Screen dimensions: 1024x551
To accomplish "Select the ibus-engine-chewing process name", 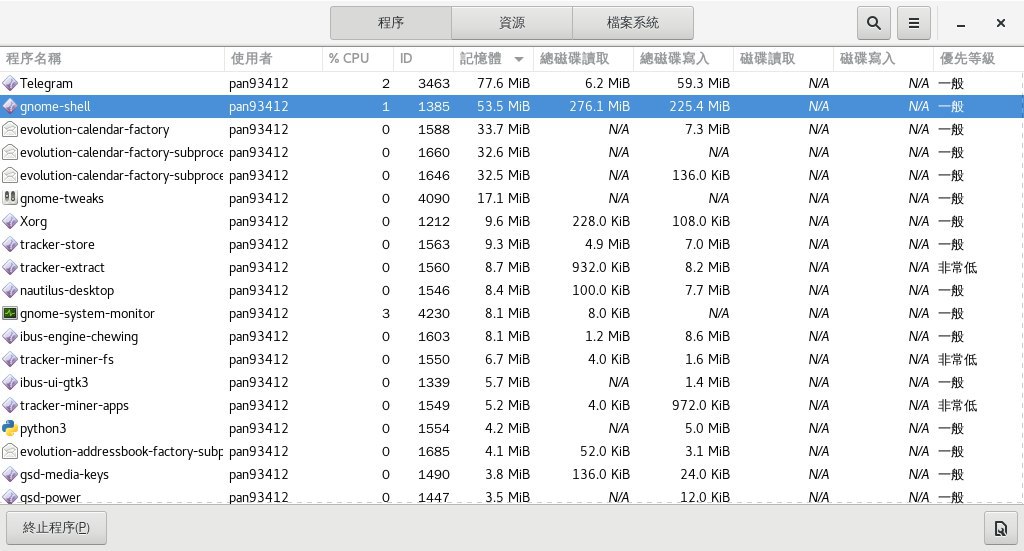I will (x=78, y=337).
